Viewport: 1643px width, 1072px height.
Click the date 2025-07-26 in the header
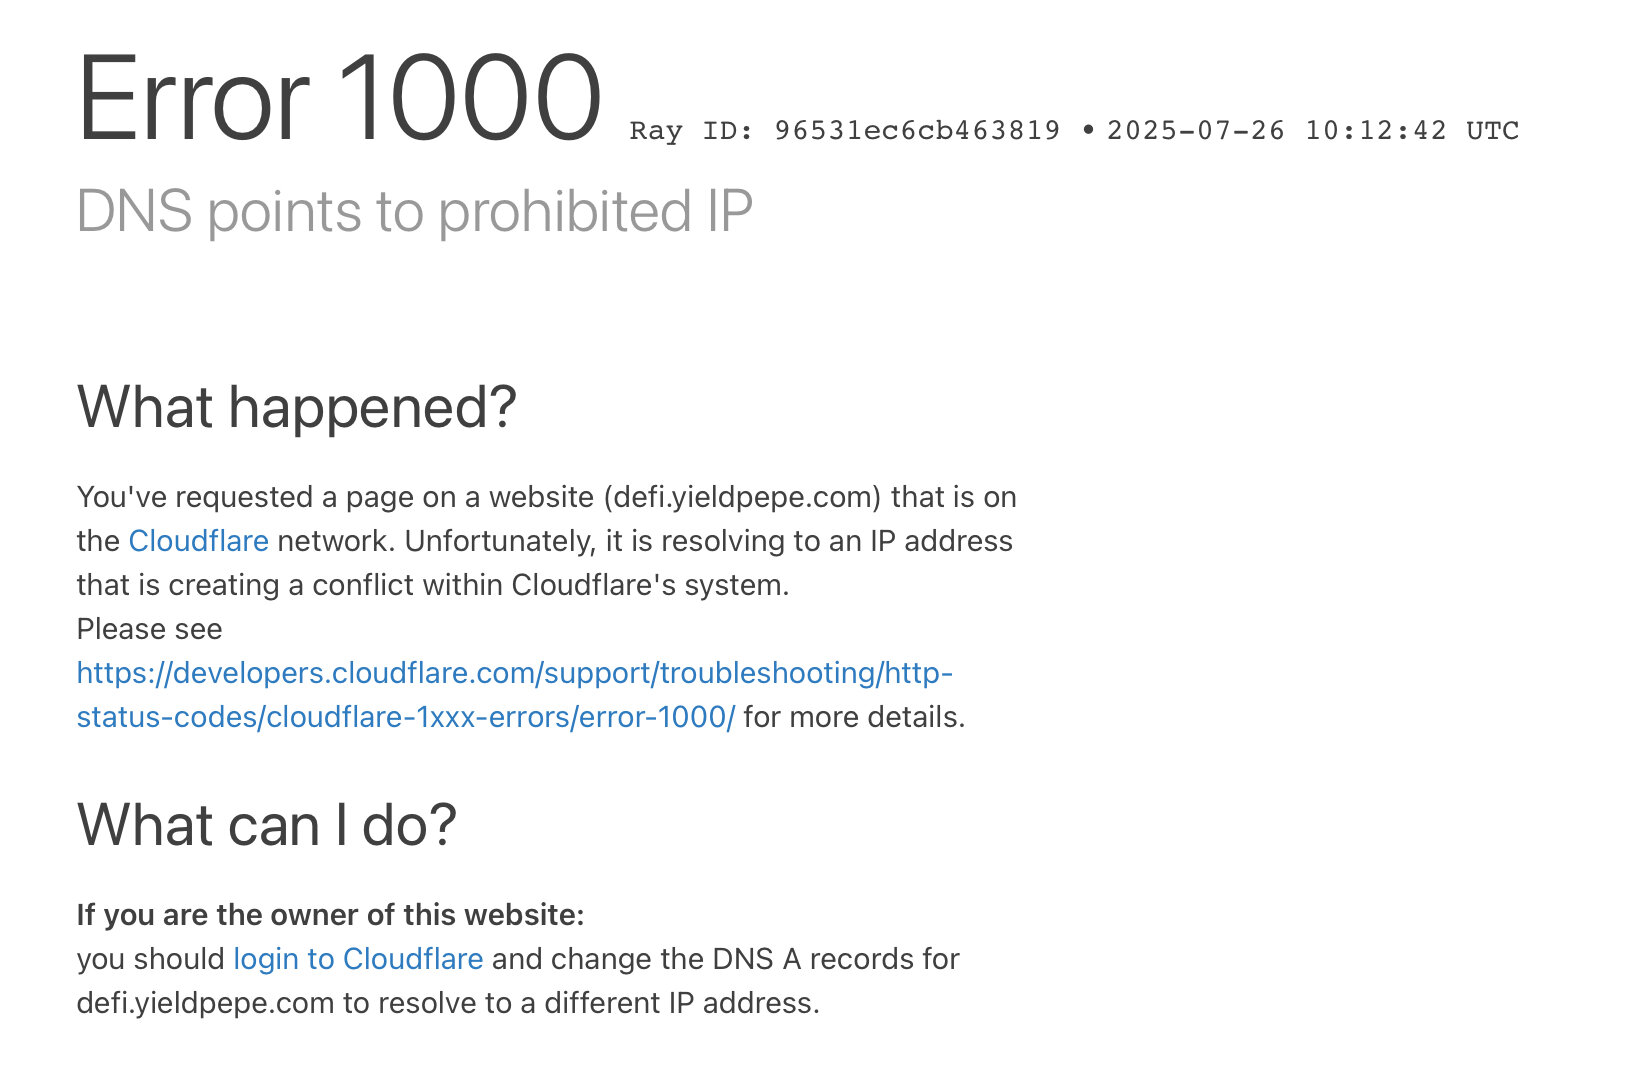pyautogui.click(x=1195, y=131)
